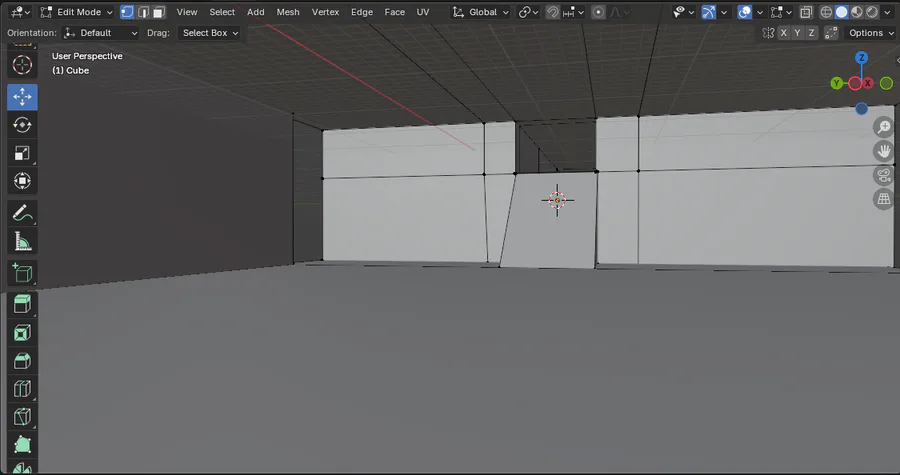The height and width of the screenshot is (475, 900).
Task: Select the Move tool
Action: pos(22,97)
